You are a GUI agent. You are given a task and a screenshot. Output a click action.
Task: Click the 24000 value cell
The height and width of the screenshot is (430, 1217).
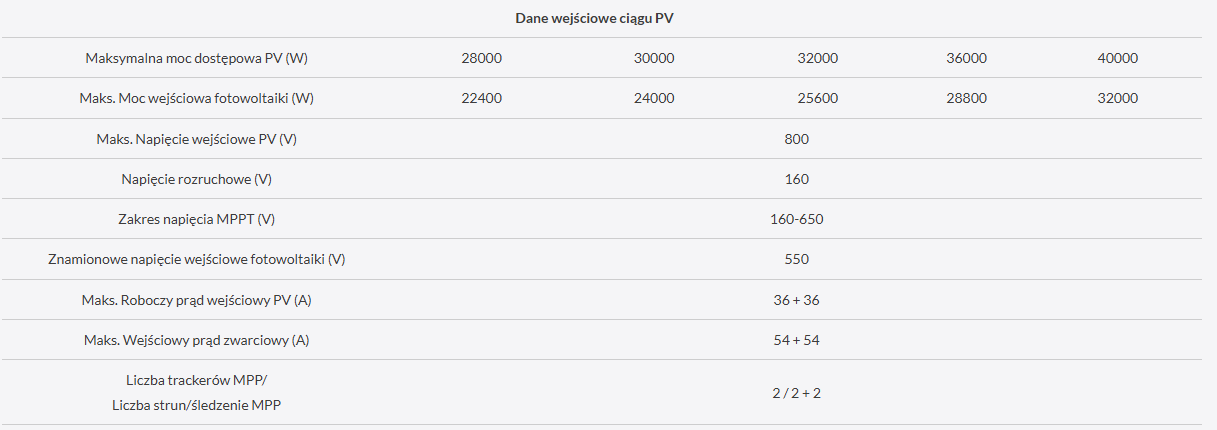[x=654, y=98]
